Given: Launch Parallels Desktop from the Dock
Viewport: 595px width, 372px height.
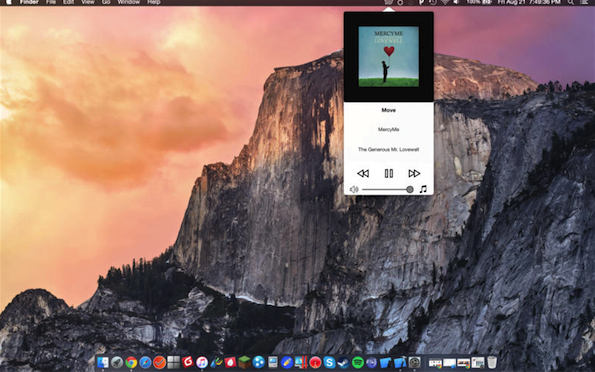Looking at the screenshot, I should coord(301,363).
